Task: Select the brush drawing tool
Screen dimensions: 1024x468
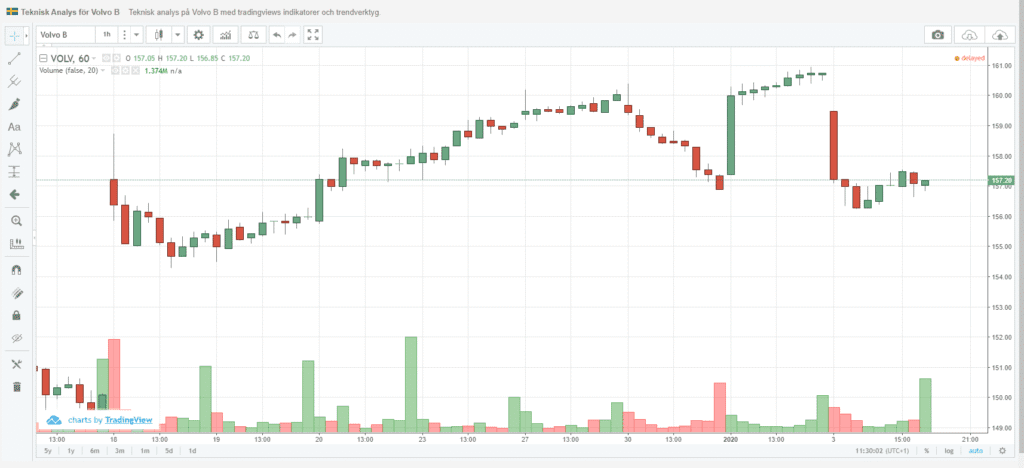Action: [x=15, y=104]
